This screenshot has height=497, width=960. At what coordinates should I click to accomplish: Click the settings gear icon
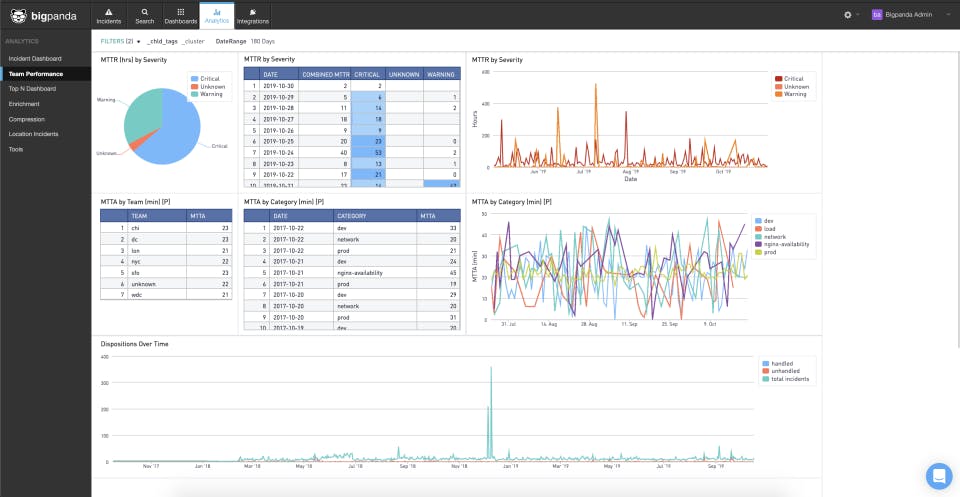(847, 15)
